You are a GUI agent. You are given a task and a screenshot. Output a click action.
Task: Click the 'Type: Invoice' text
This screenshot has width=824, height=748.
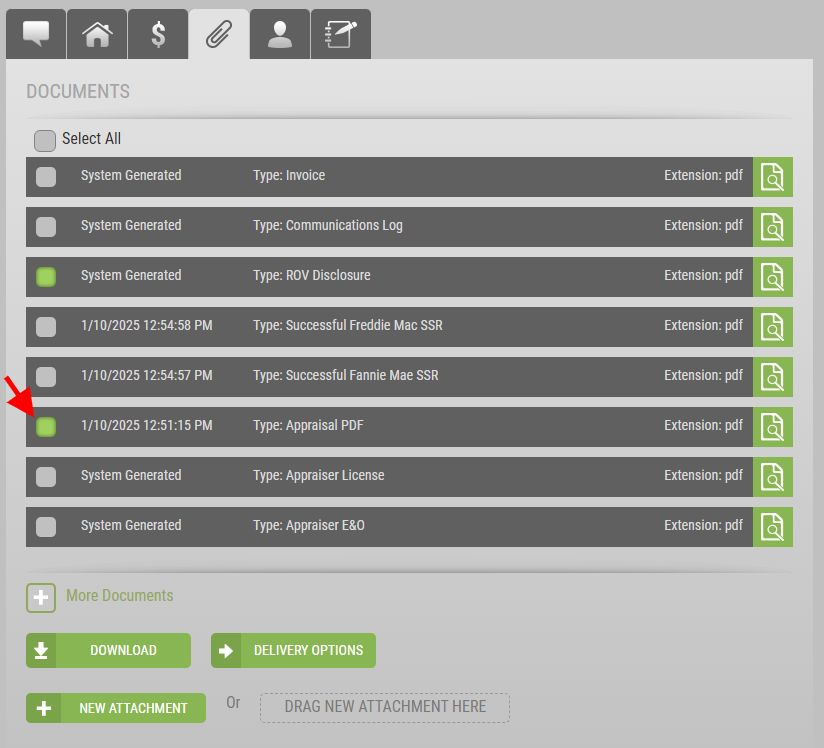point(289,175)
